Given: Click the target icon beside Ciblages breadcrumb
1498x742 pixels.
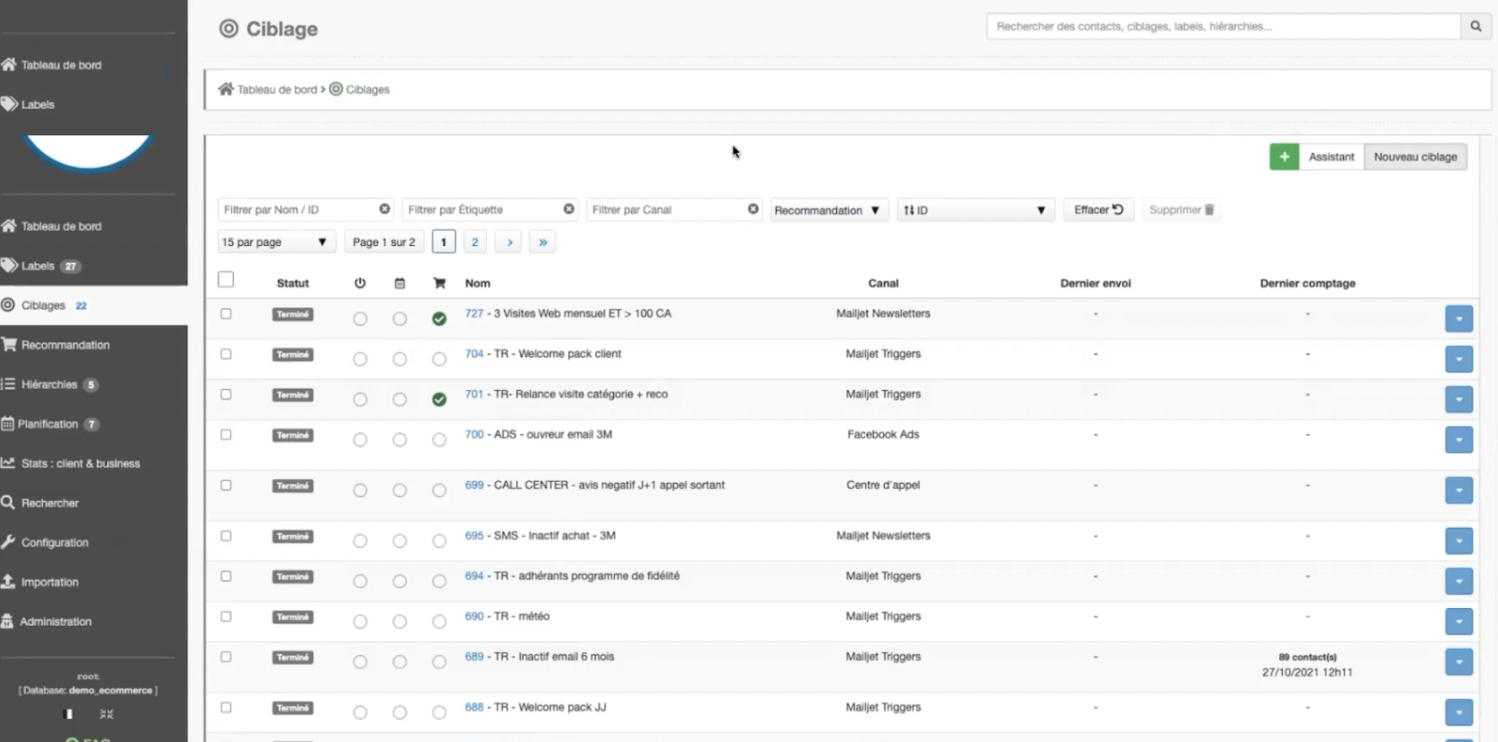Looking at the screenshot, I should pyautogui.click(x=336, y=89).
